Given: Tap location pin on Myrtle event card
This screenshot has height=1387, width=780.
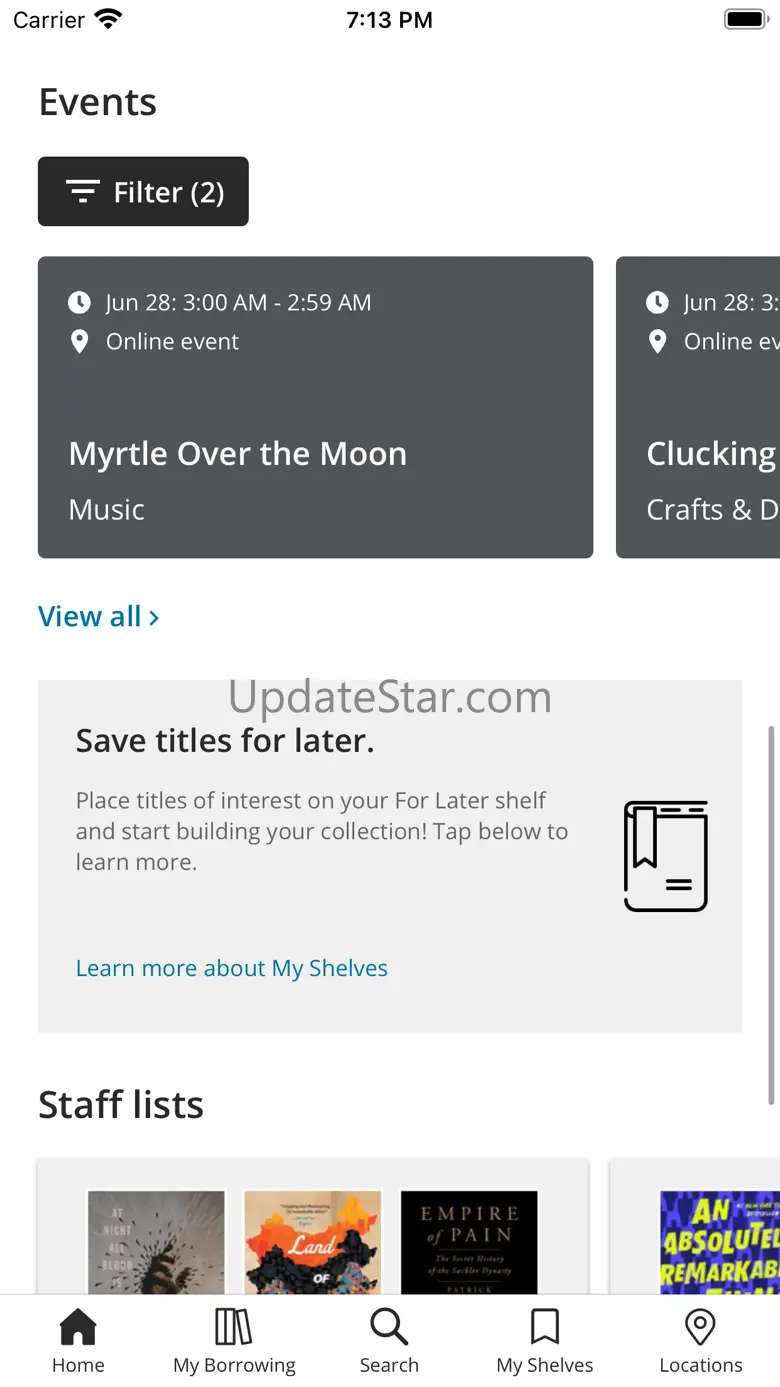Looking at the screenshot, I should click(x=79, y=342).
